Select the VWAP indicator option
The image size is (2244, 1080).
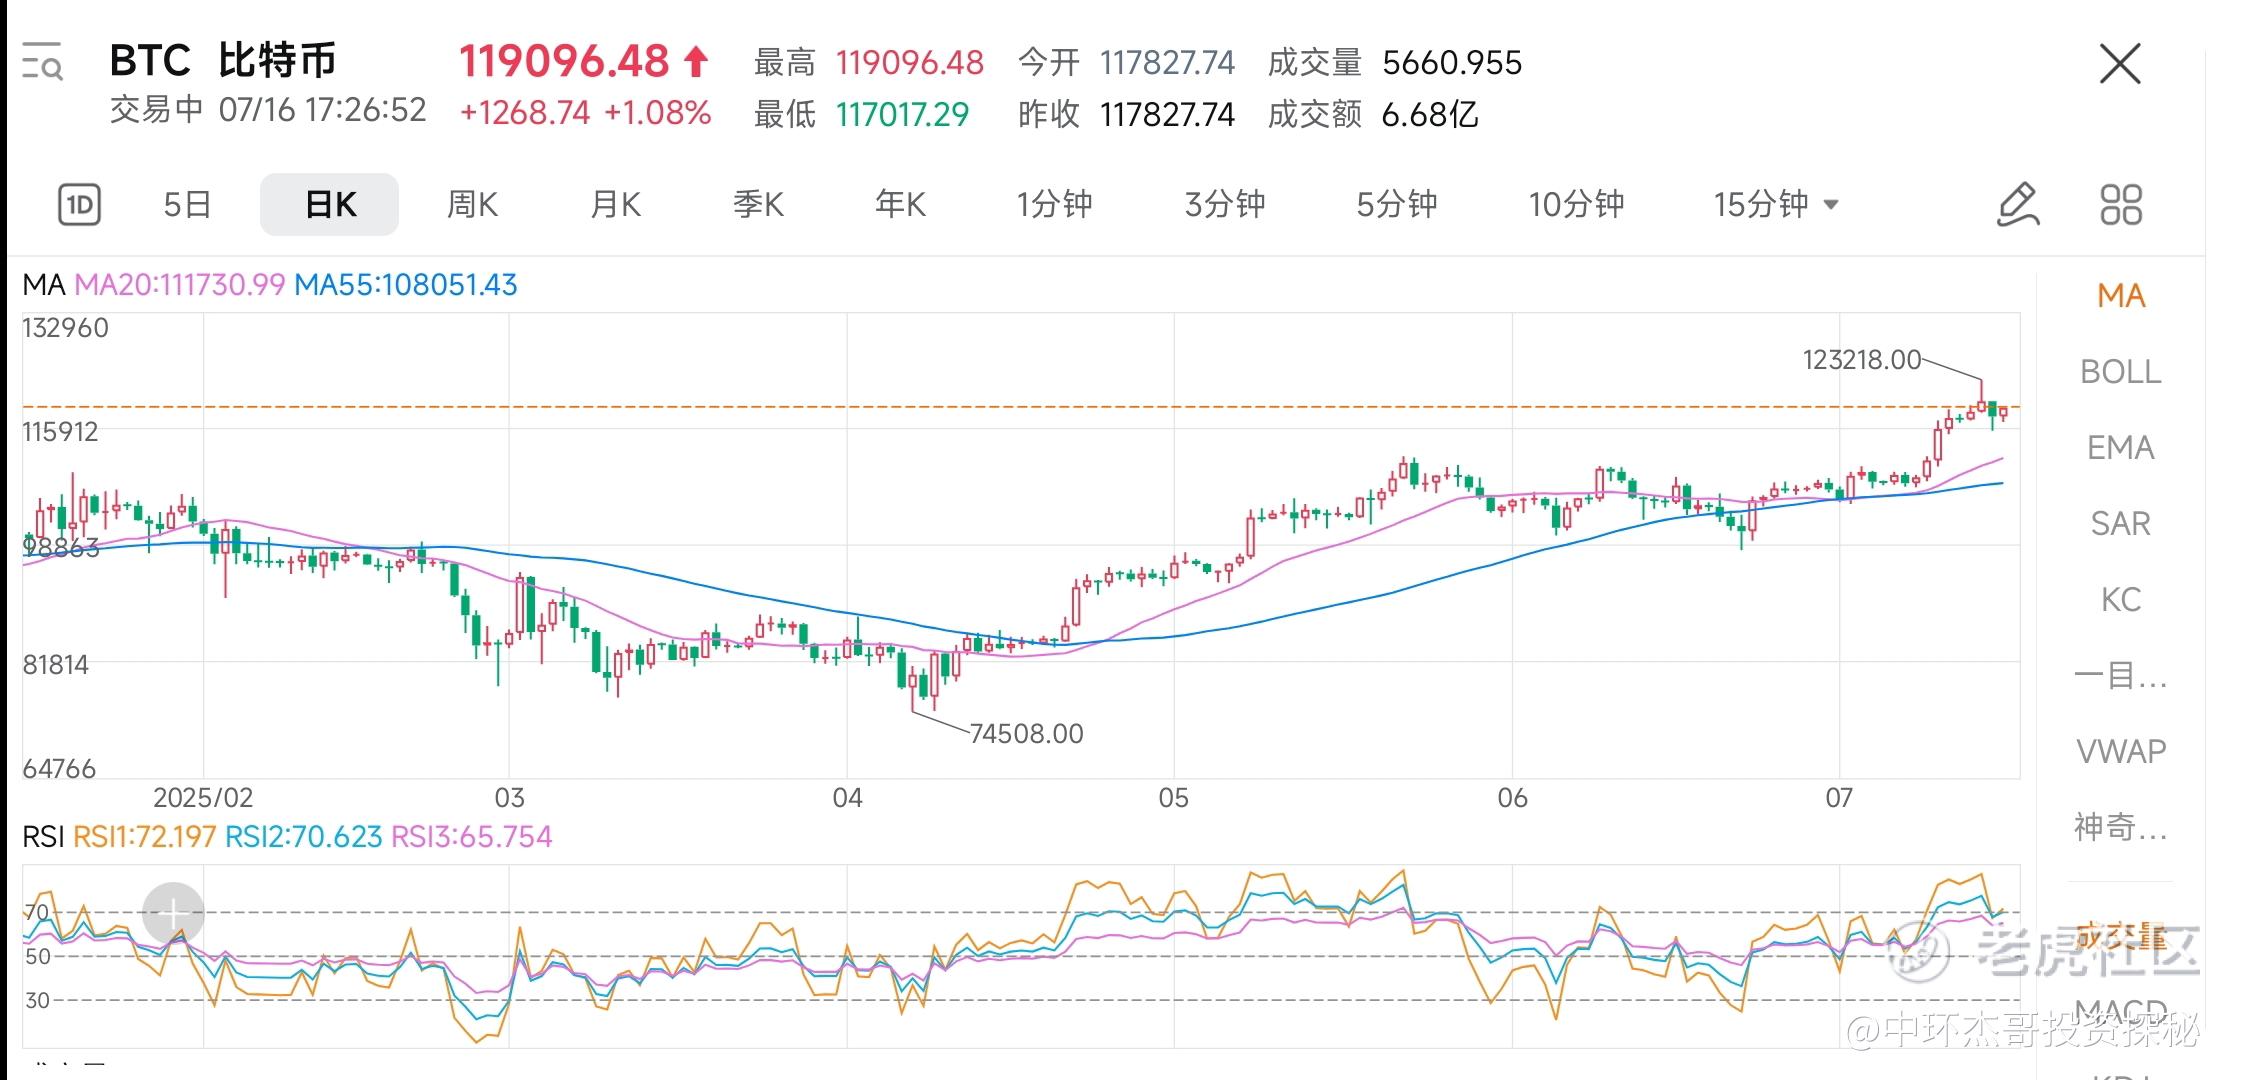pyautogui.click(x=2120, y=751)
